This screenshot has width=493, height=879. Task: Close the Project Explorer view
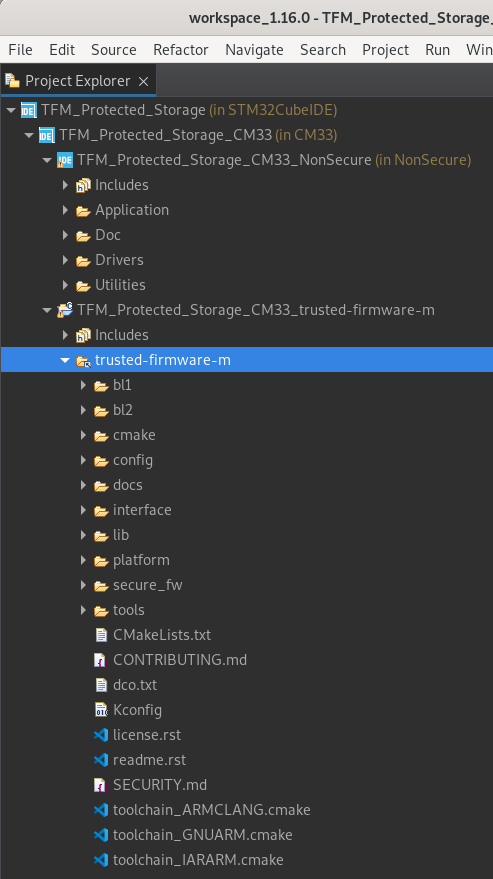pyautogui.click(x=144, y=81)
